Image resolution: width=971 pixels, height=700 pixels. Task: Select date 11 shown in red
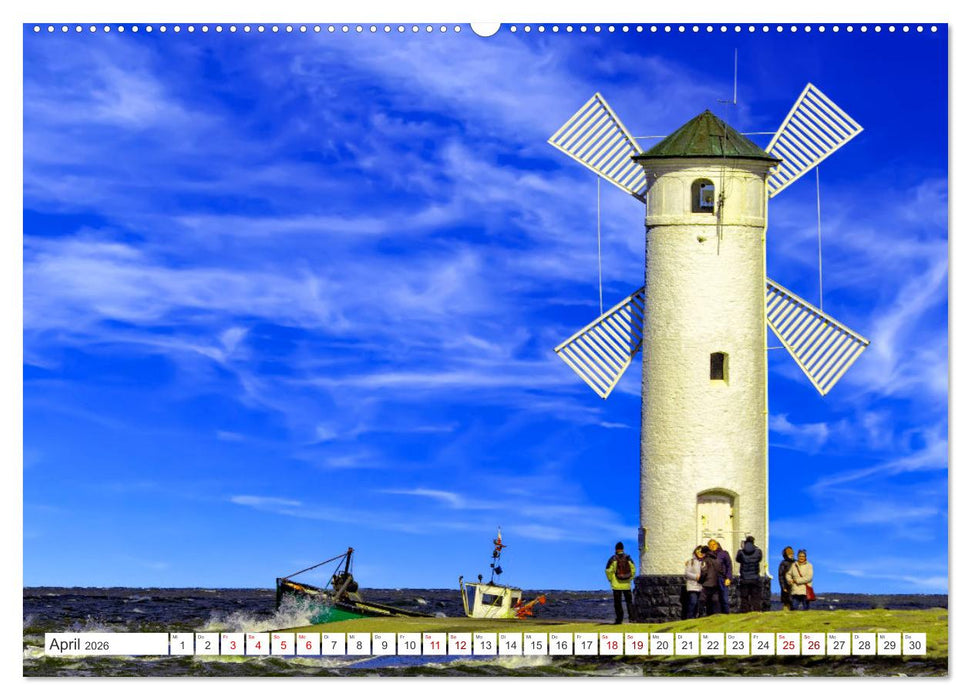pos(437,645)
